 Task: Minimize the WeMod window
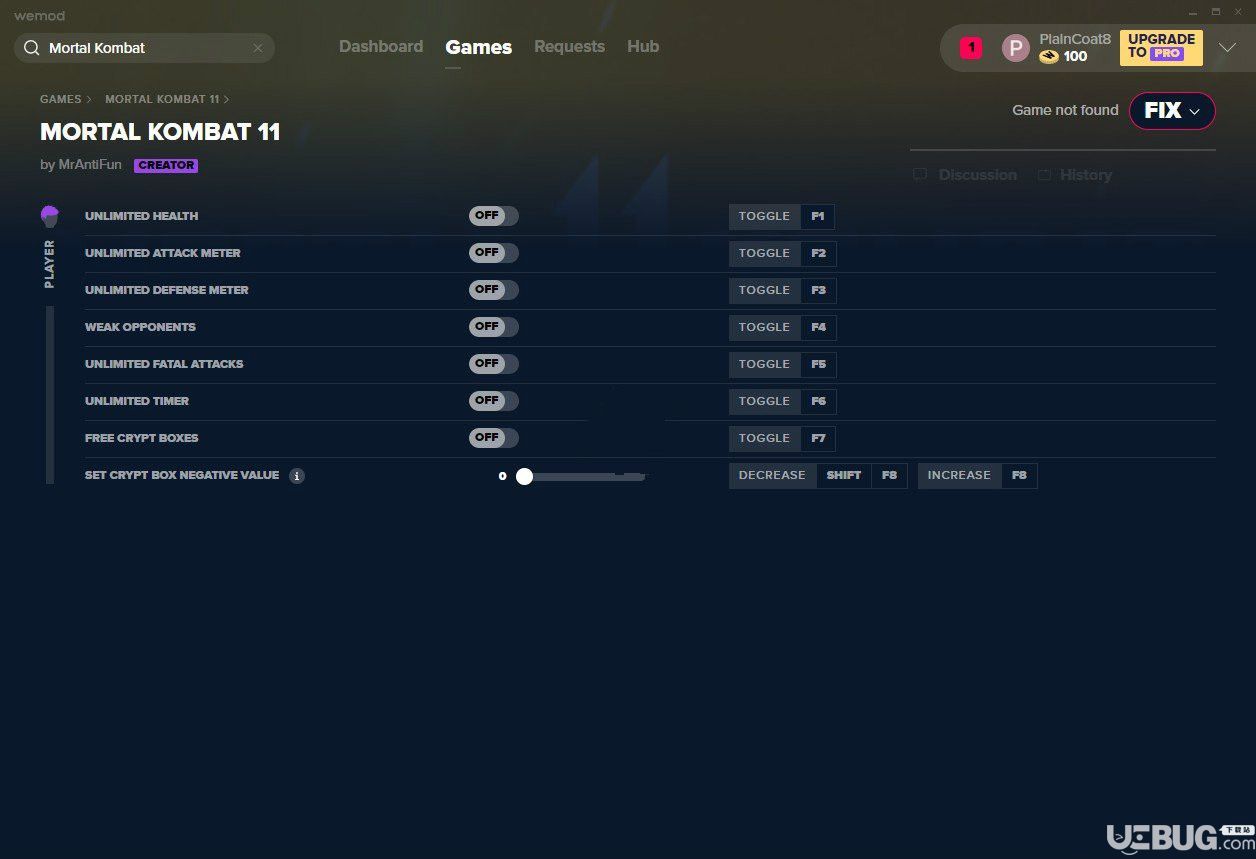1193,12
